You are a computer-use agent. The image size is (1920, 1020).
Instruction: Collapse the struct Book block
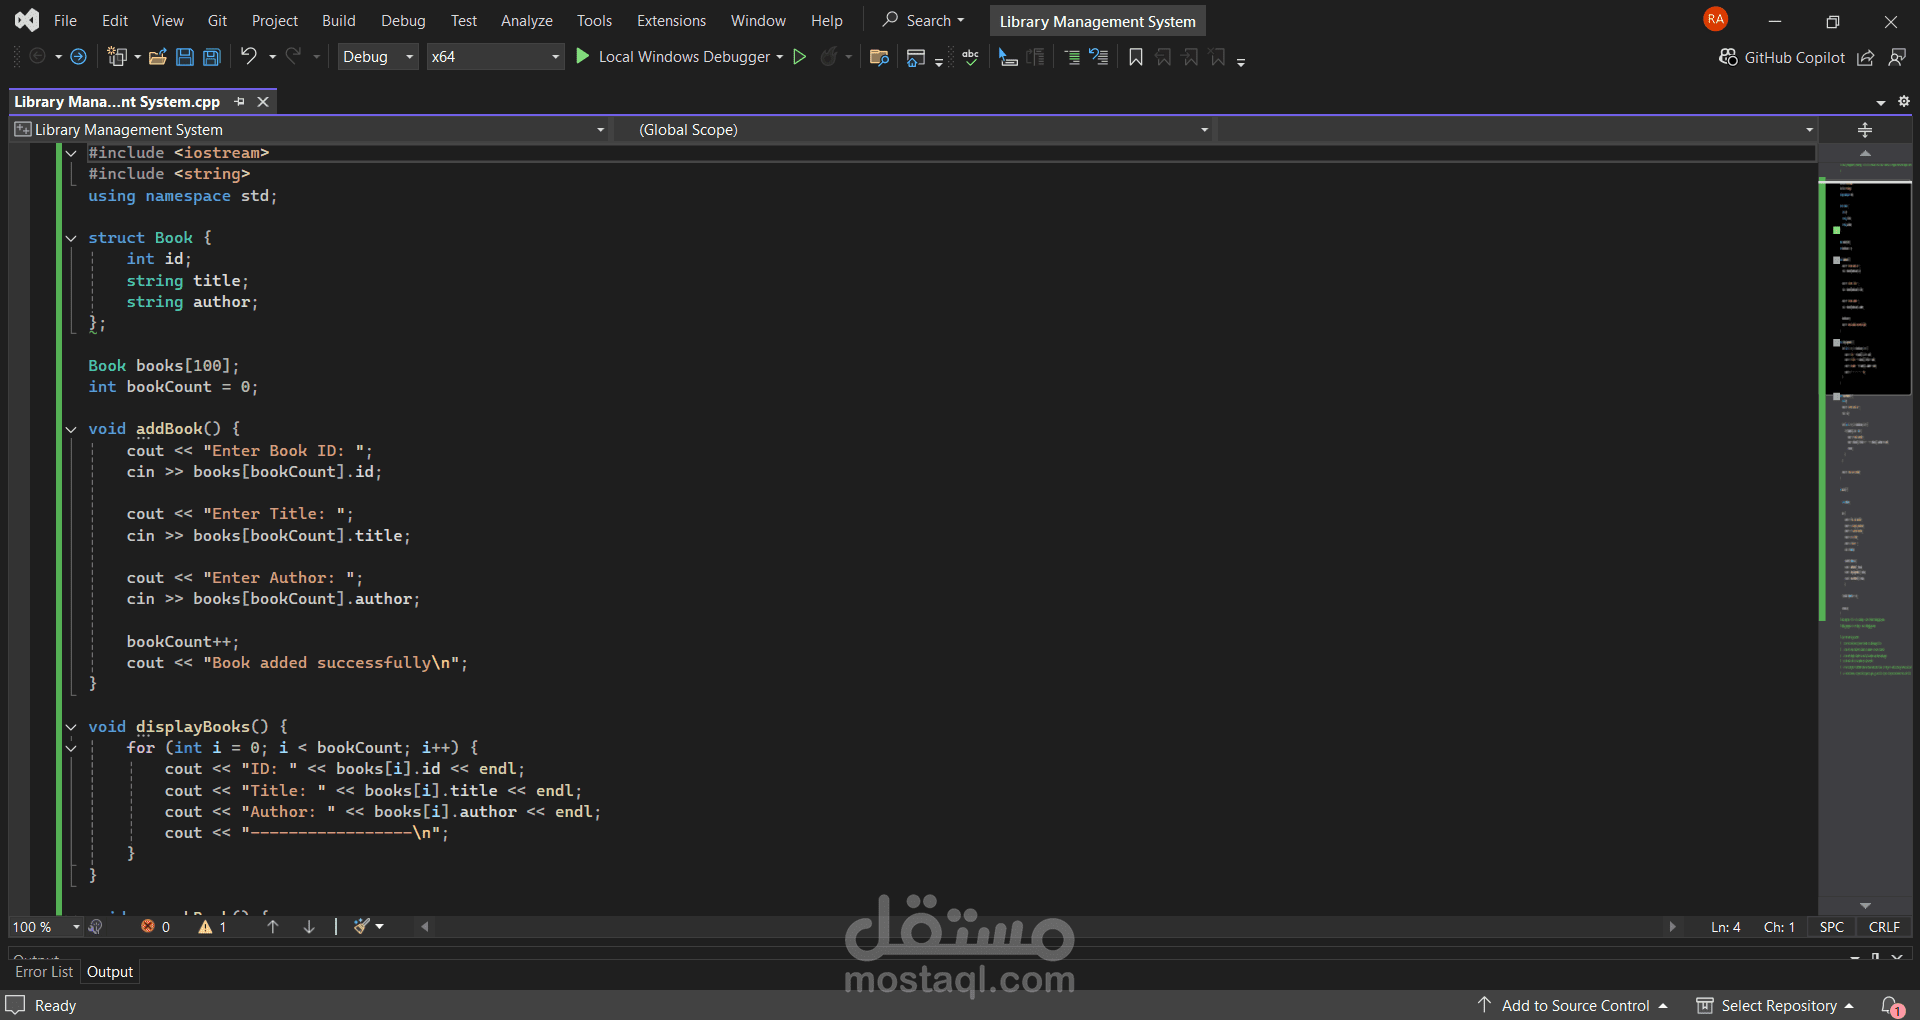pyautogui.click(x=71, y=238)
